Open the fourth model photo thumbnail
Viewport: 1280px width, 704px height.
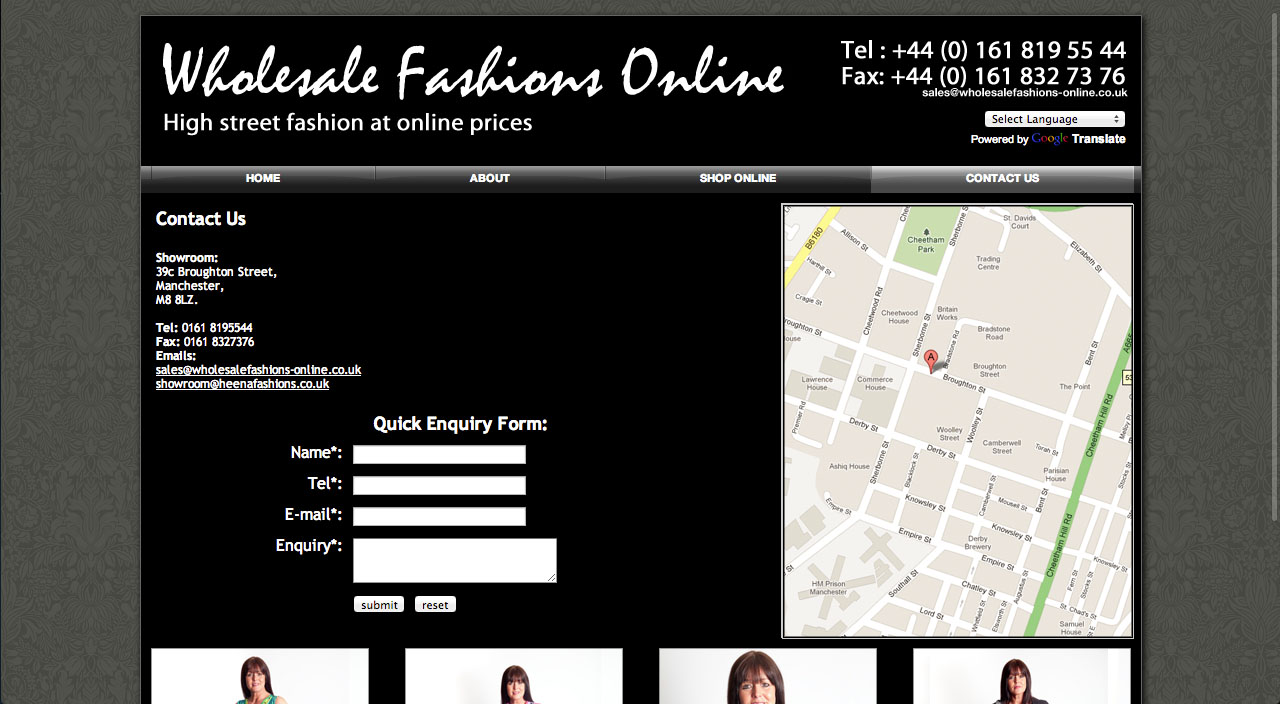coord(1022,676)
